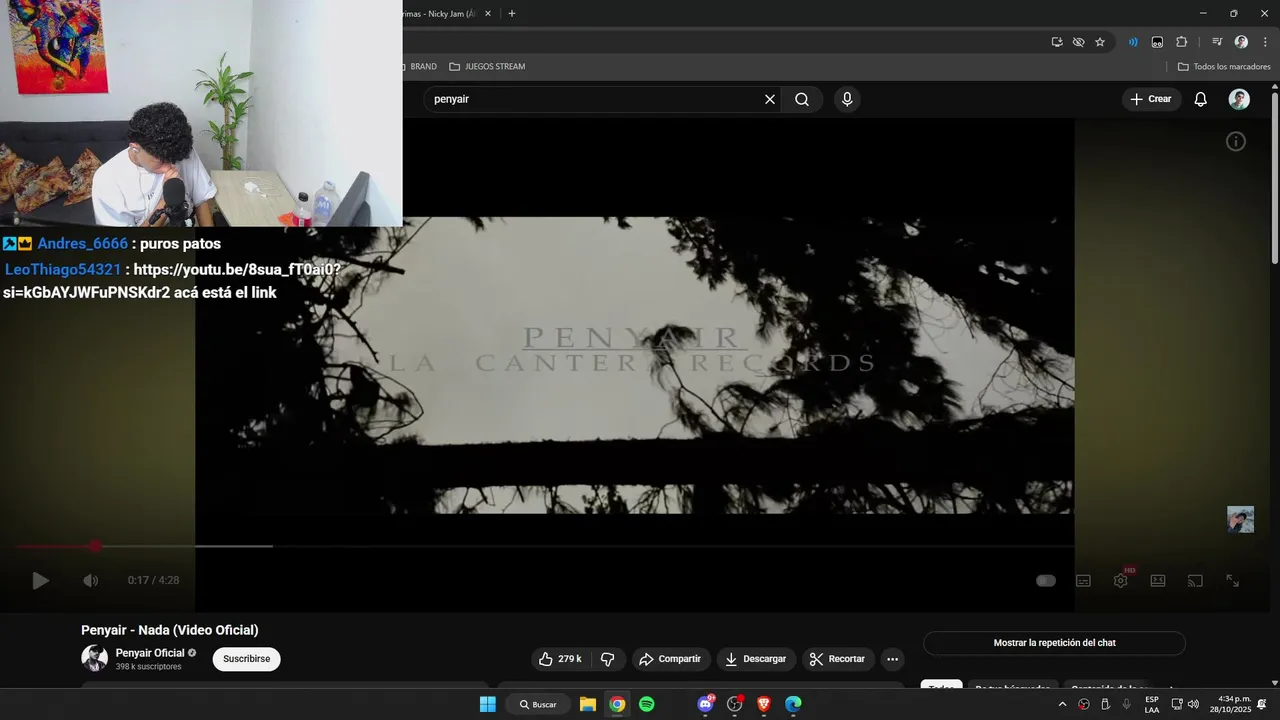
Task: Turn on subtitles in the player
Action: pos(1083,580)
